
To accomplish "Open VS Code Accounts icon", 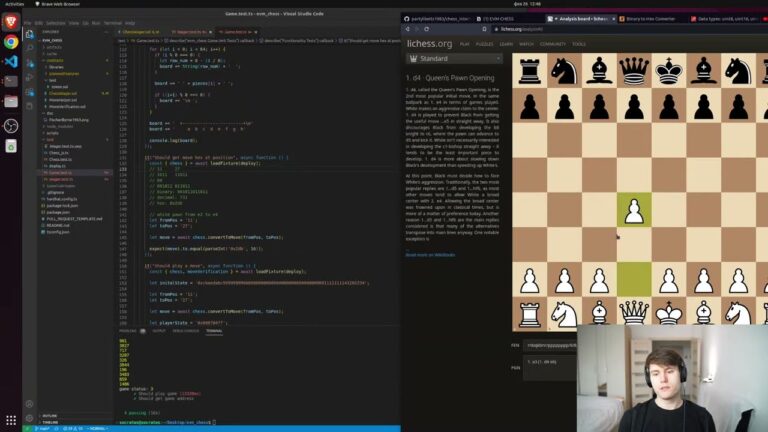I will 29,404.
